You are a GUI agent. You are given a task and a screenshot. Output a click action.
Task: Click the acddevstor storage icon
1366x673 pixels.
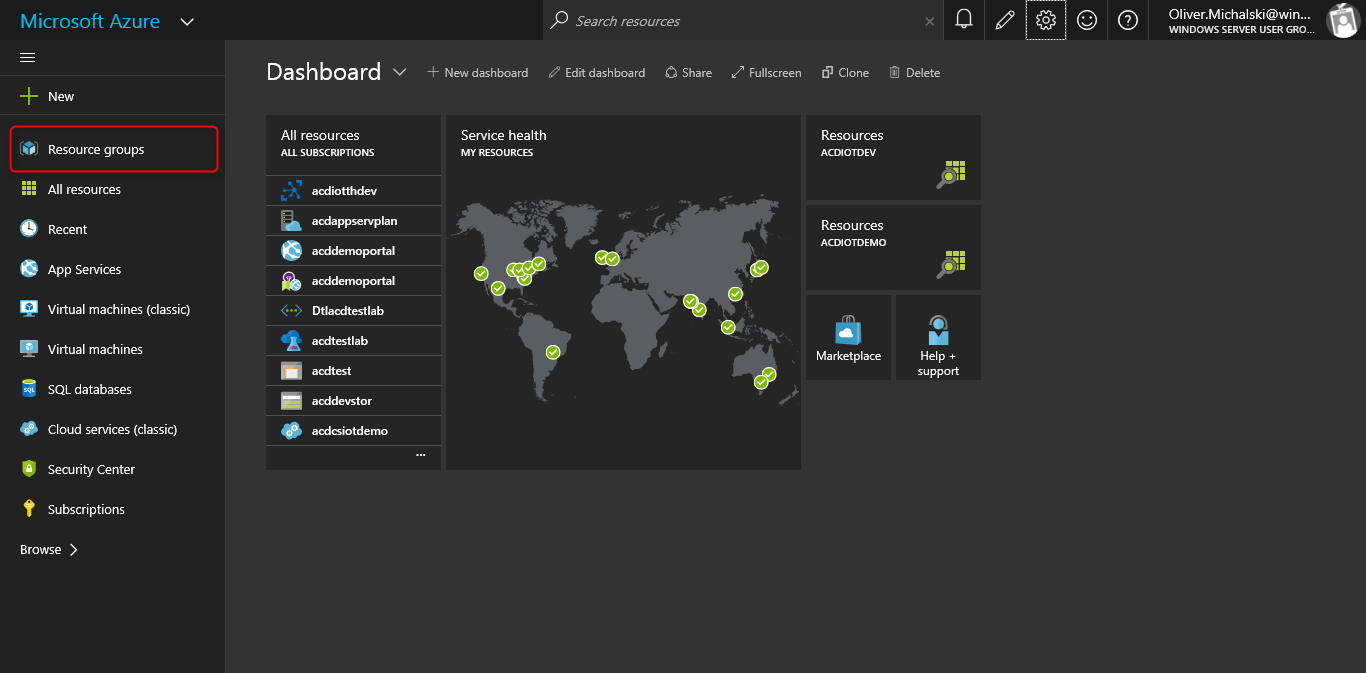(291, 401)
